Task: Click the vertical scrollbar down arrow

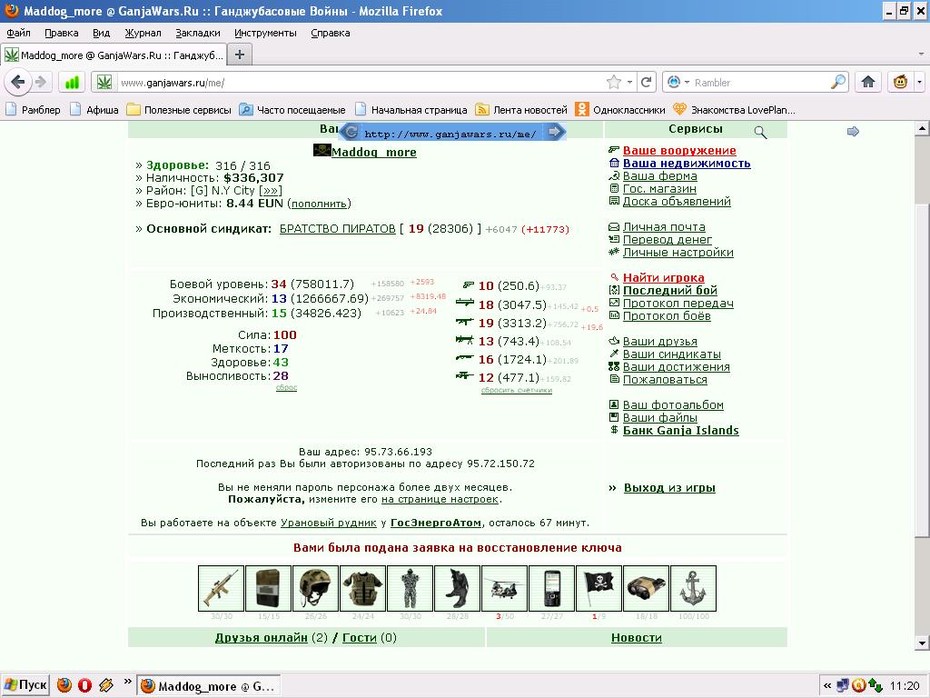Action: pyautogui.click(x=922, y=643)
